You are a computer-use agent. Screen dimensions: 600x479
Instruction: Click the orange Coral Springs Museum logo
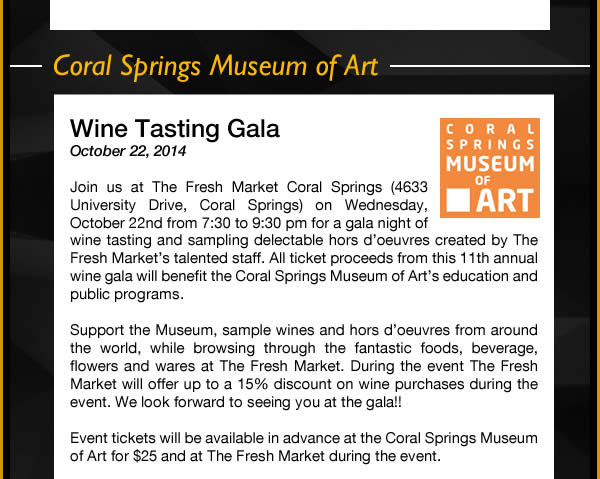[x=490, y=168]
